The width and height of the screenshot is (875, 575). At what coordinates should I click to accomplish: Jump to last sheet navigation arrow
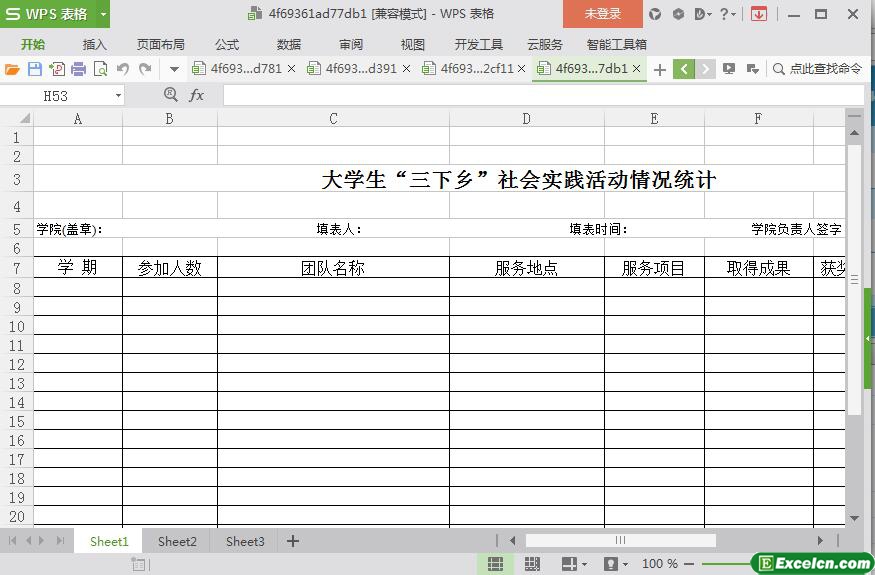(60, 540)
